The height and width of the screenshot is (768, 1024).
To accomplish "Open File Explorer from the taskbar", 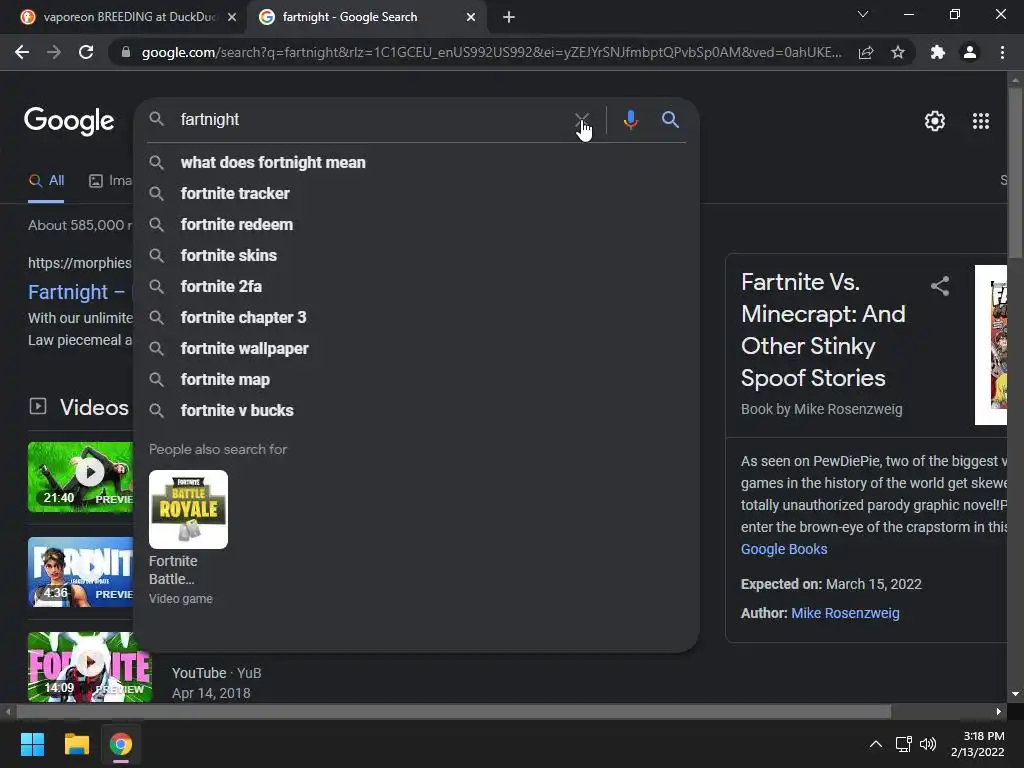I will [x=76, y=744].
